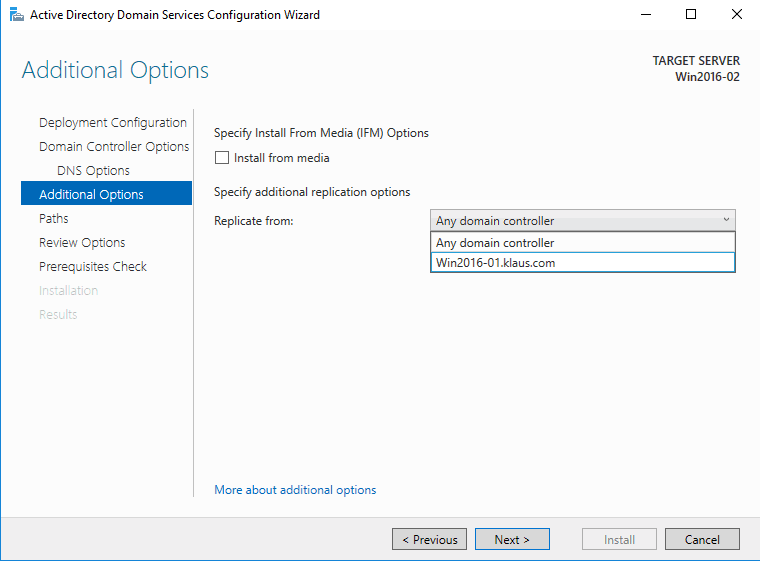This screenshot has height=561, width=760.
Task: Switch to DNS Options step
Action: pos(93,171)
